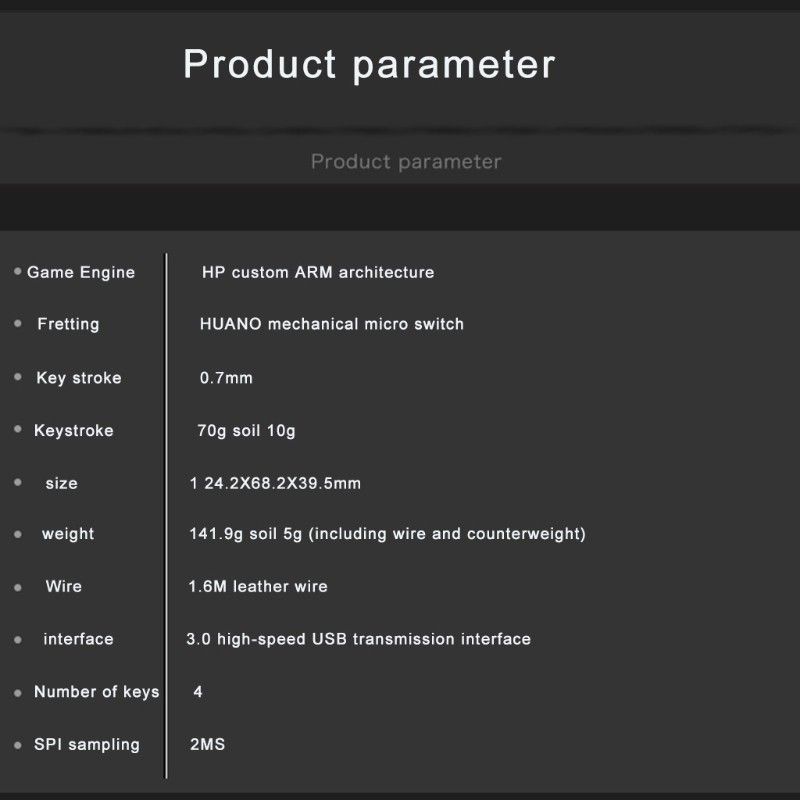Click the "SPI sampling" label
The image size is (800, 800).
coord(87,745)
